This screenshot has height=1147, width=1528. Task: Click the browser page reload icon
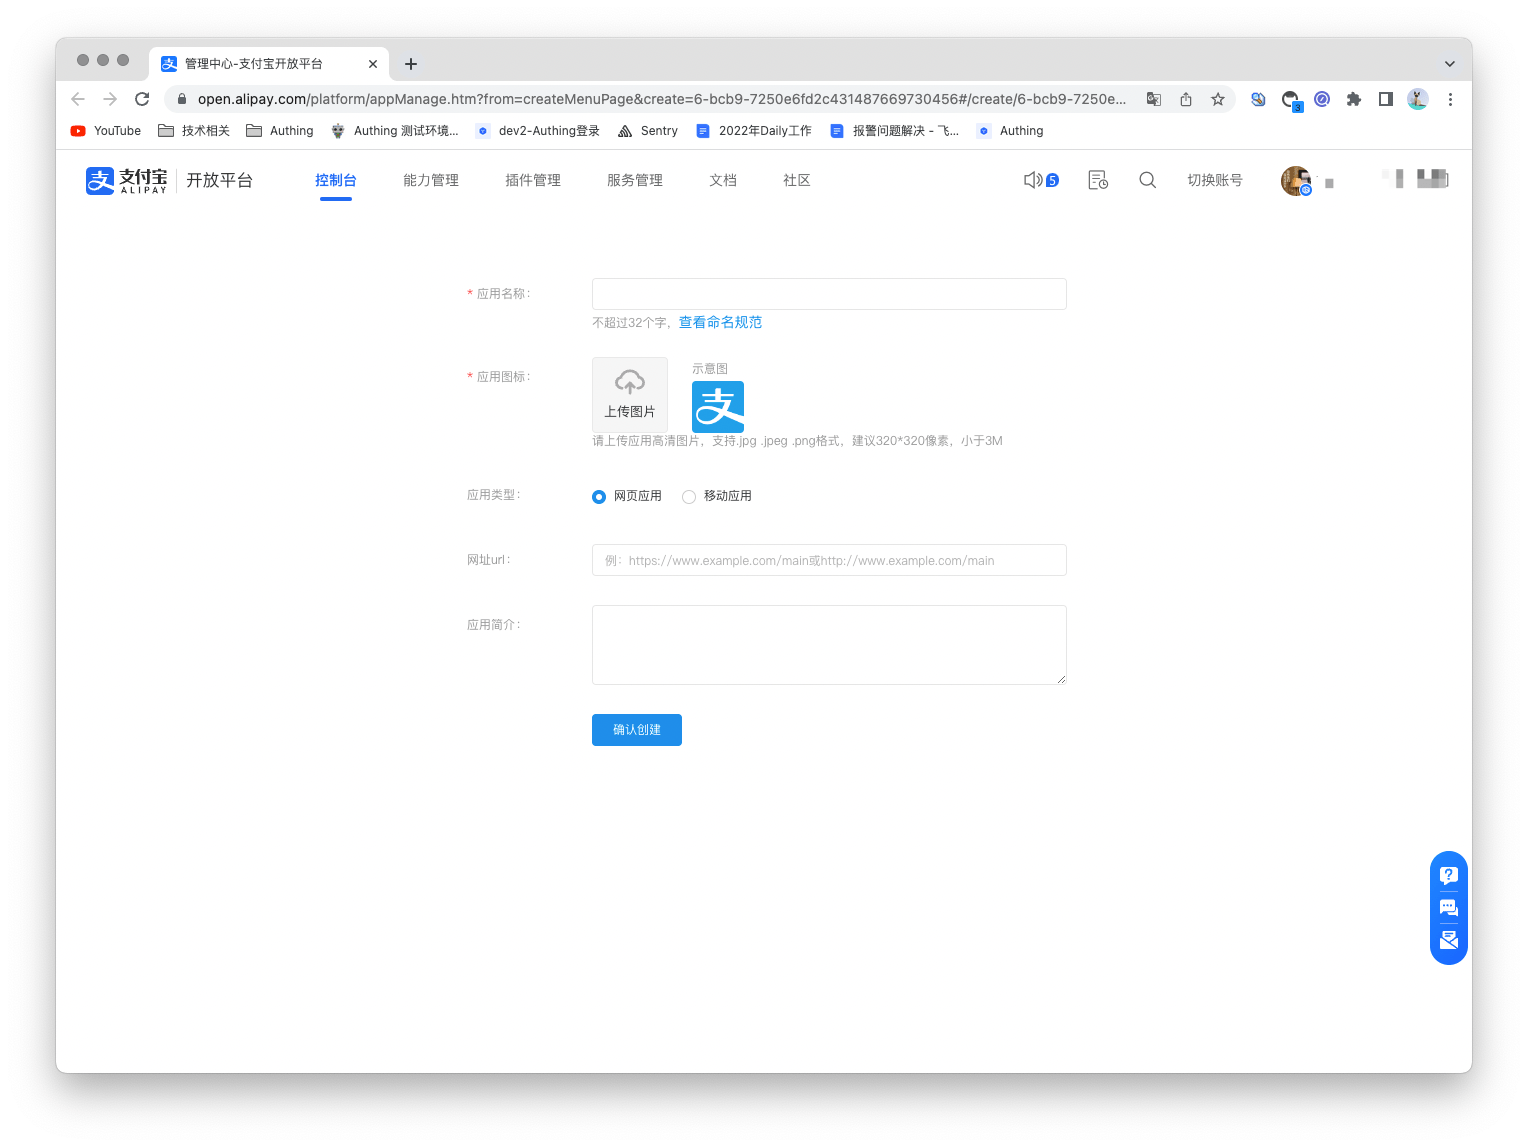(x=142, y=99)
